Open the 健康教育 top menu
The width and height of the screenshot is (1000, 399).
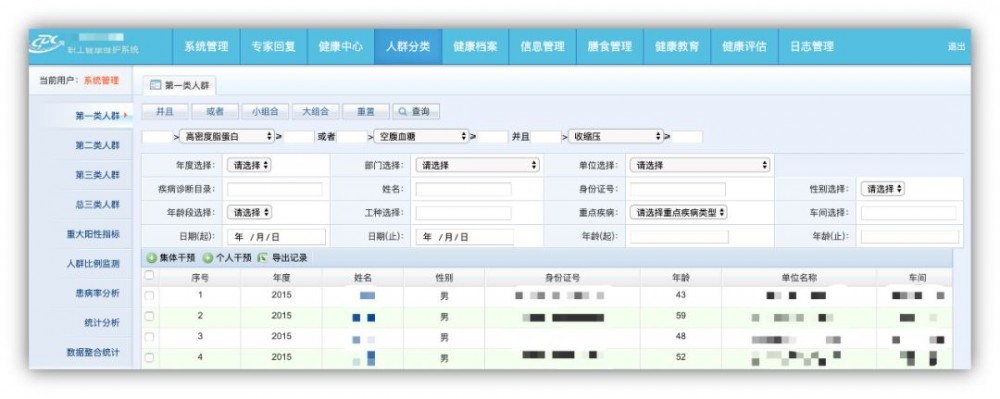[x=677, y=47]
